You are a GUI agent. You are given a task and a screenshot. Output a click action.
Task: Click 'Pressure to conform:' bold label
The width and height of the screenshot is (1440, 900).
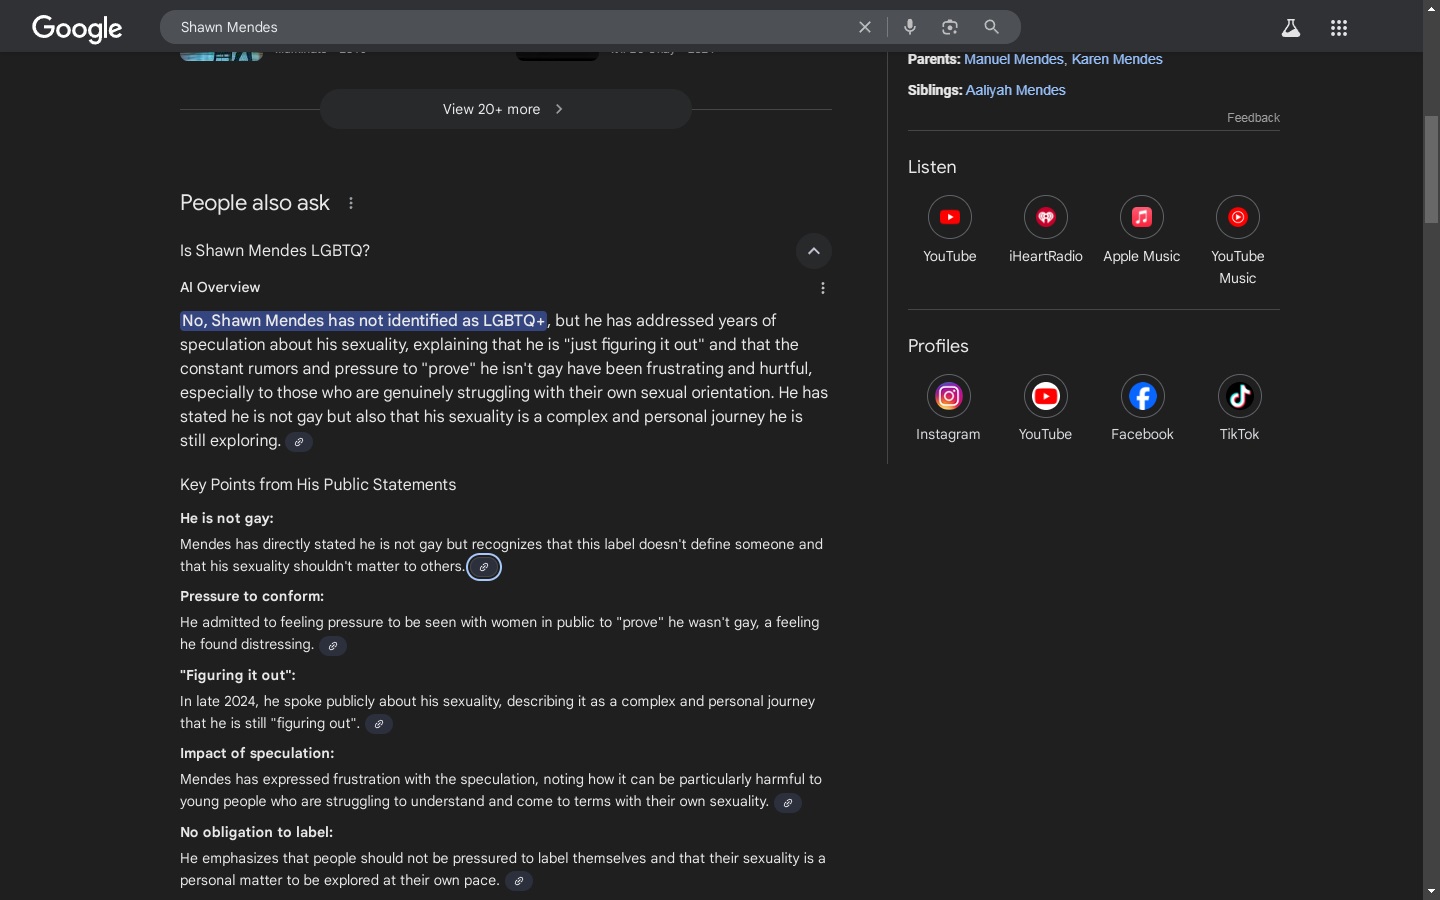point(252,596)
